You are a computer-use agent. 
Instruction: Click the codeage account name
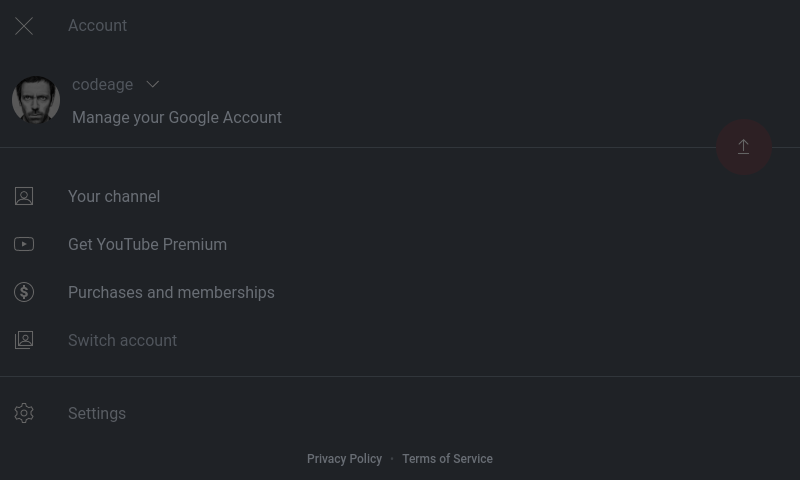pyautogui.click(x=102, y=85)
